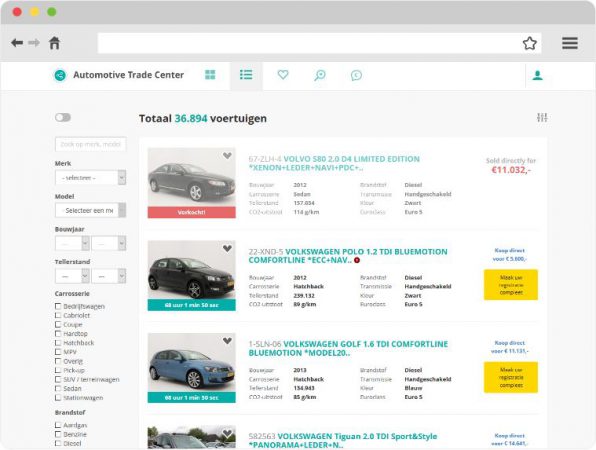Check the Hardtop checkbox
This screenshot has height=450, width=596.
(58, 333)
